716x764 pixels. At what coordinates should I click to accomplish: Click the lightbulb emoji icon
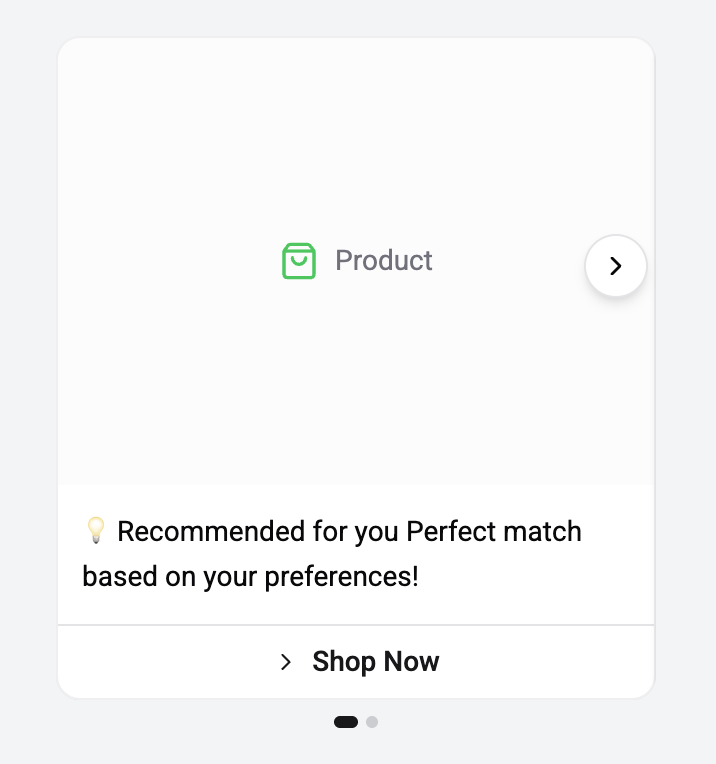click(x=95, y=531)
